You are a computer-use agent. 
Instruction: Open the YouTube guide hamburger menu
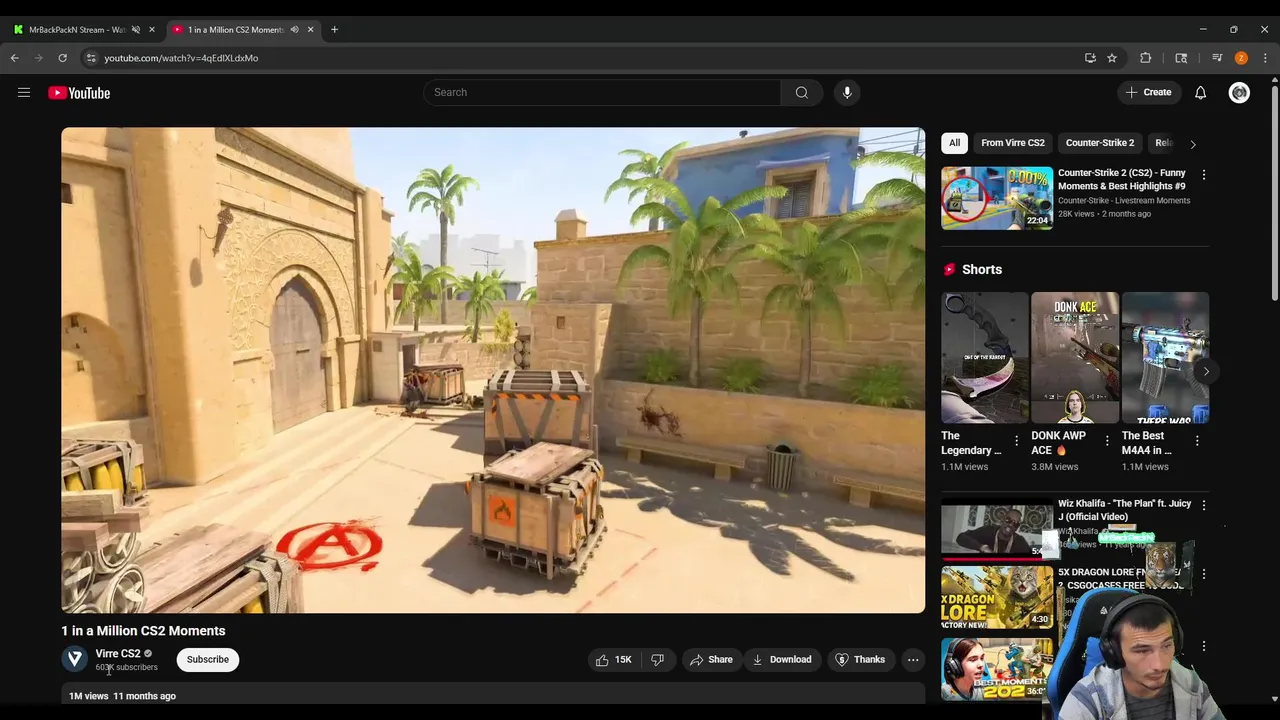[24, 93]
